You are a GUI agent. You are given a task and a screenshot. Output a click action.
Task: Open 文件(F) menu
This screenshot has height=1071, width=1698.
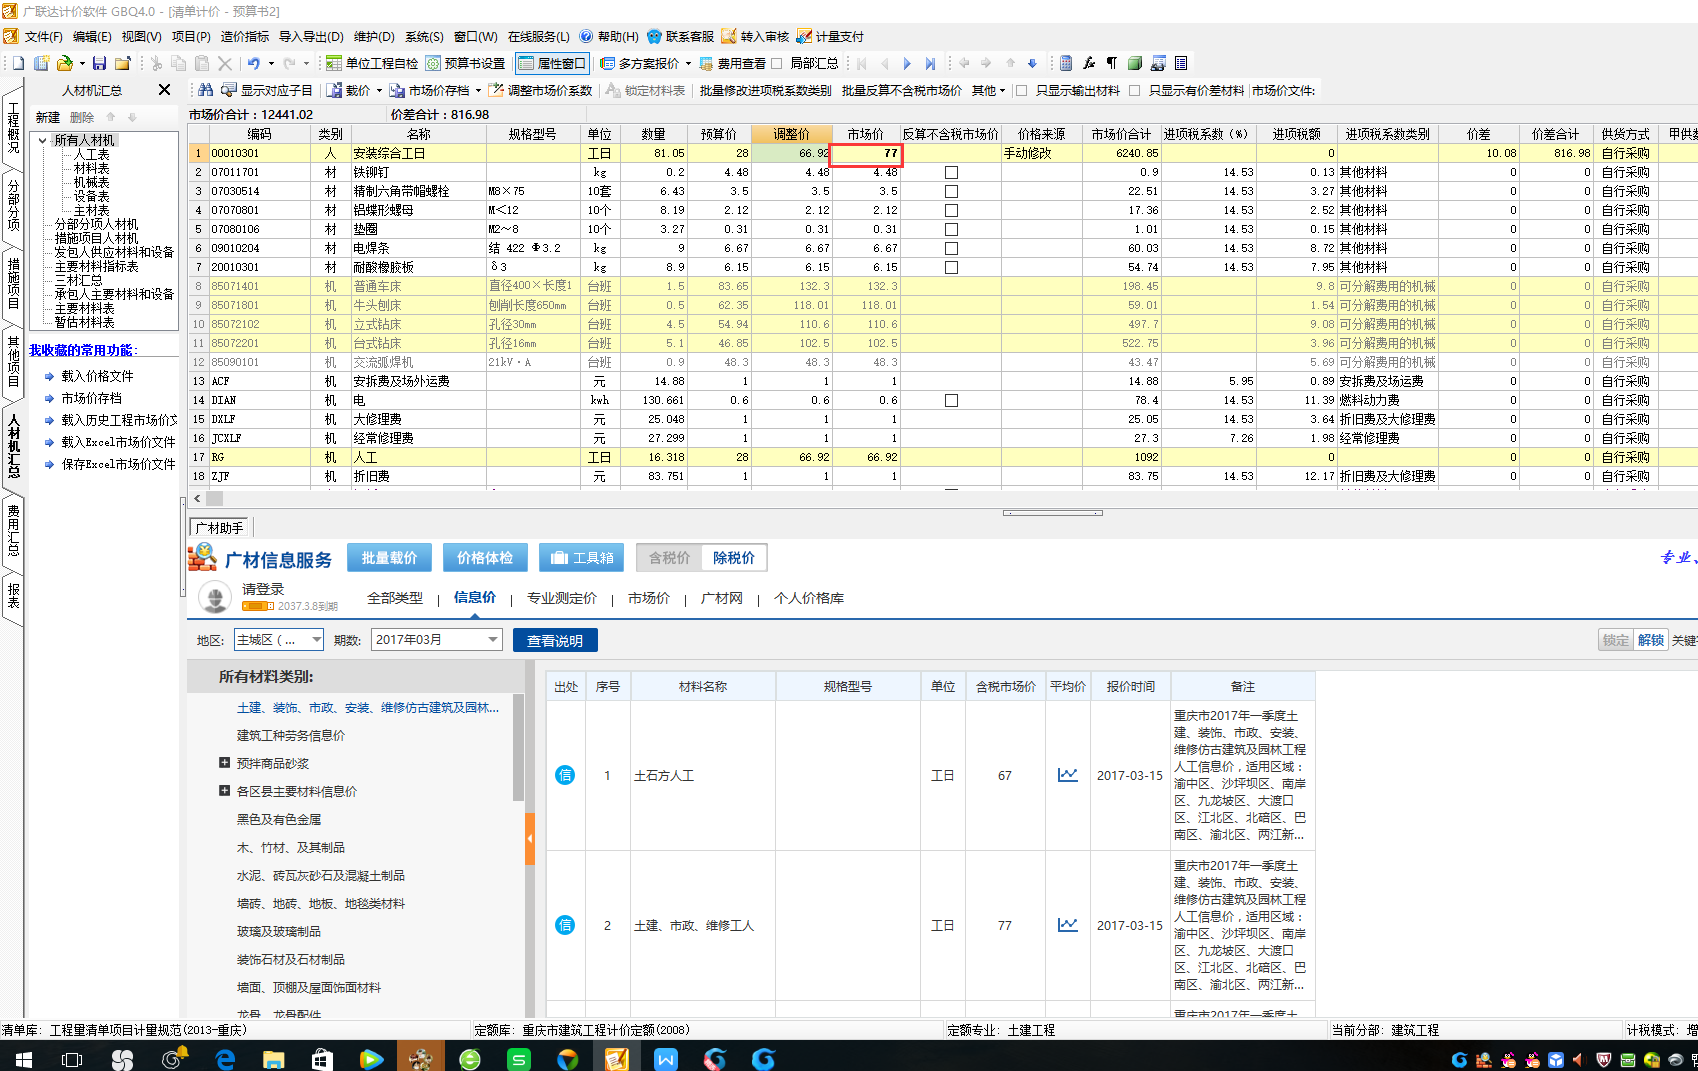[x=43, y=36]
